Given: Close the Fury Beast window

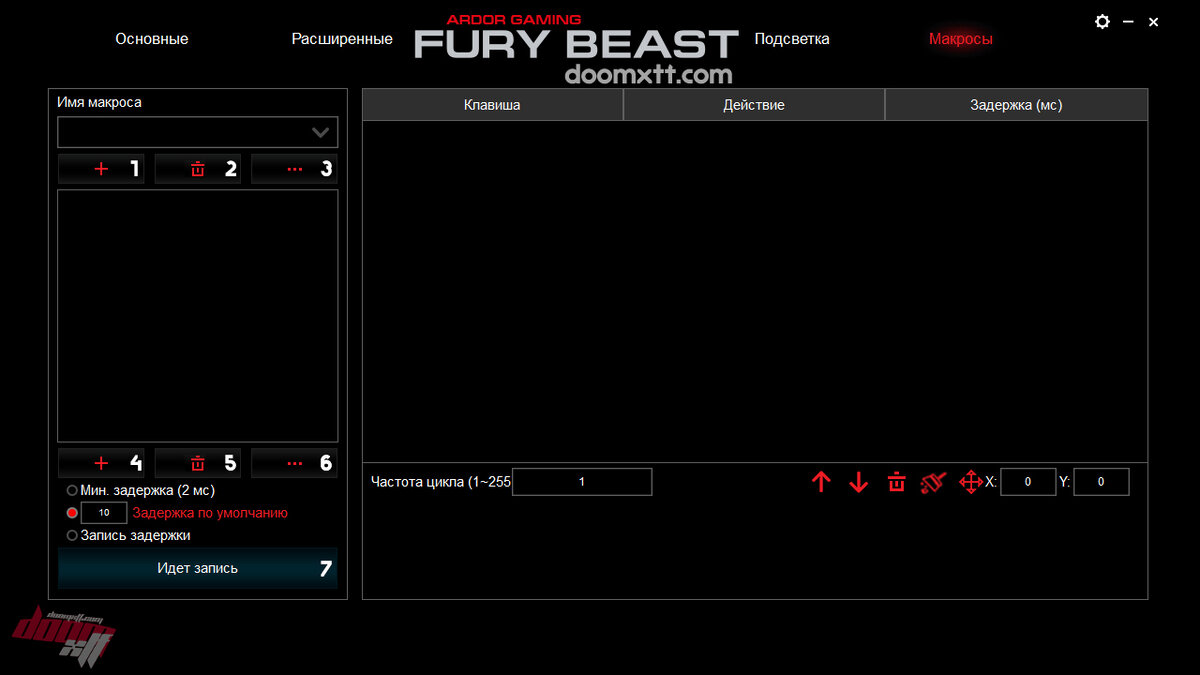Looking at the screenshot, I should click(x=1153, y=21).
